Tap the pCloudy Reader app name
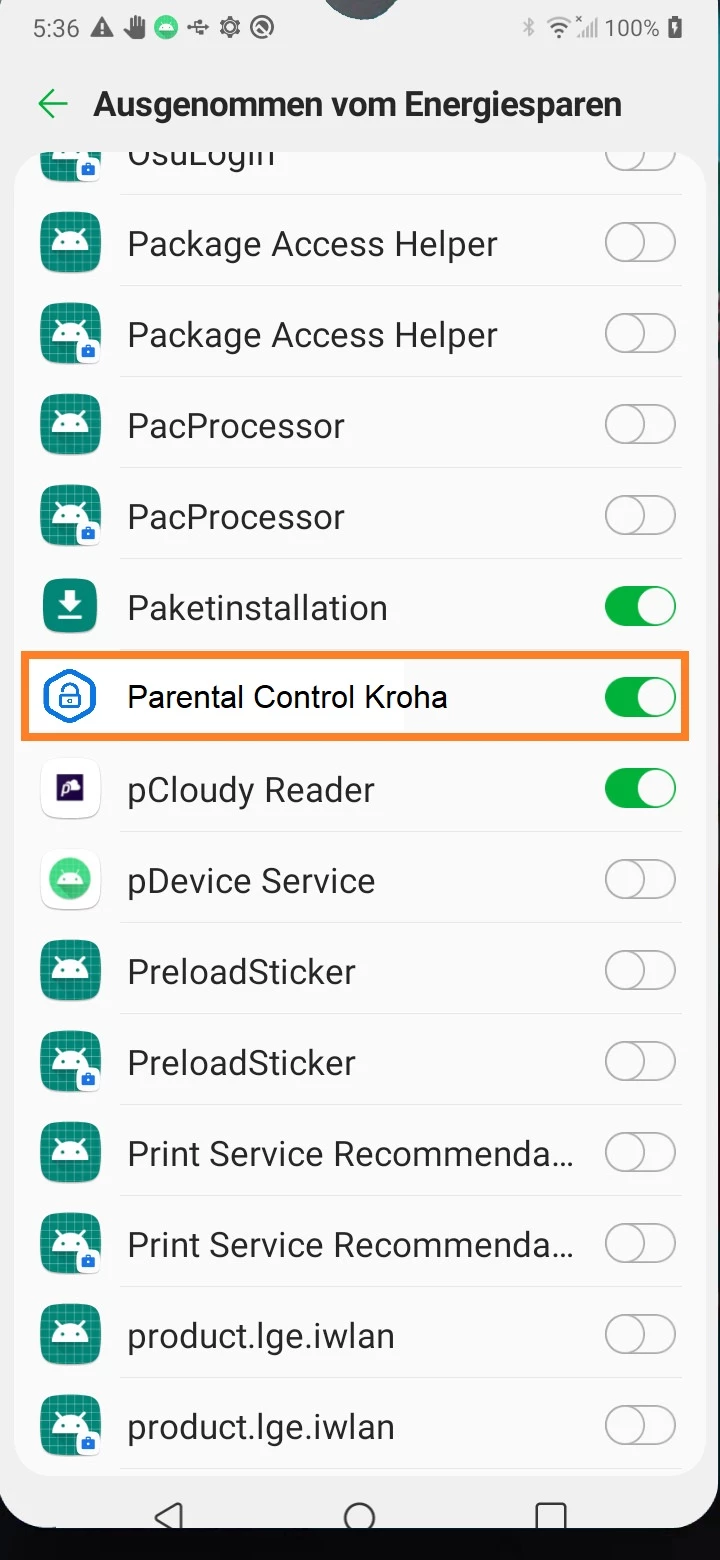This screenshot has height=1560, width=720. point(251,790)
